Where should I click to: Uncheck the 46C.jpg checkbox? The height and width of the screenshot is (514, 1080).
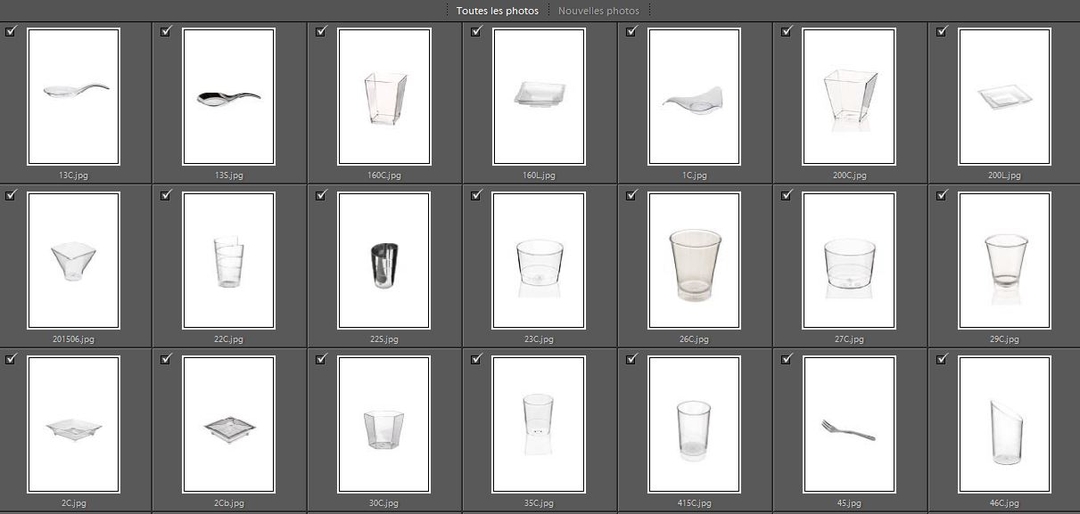[942, 358]
